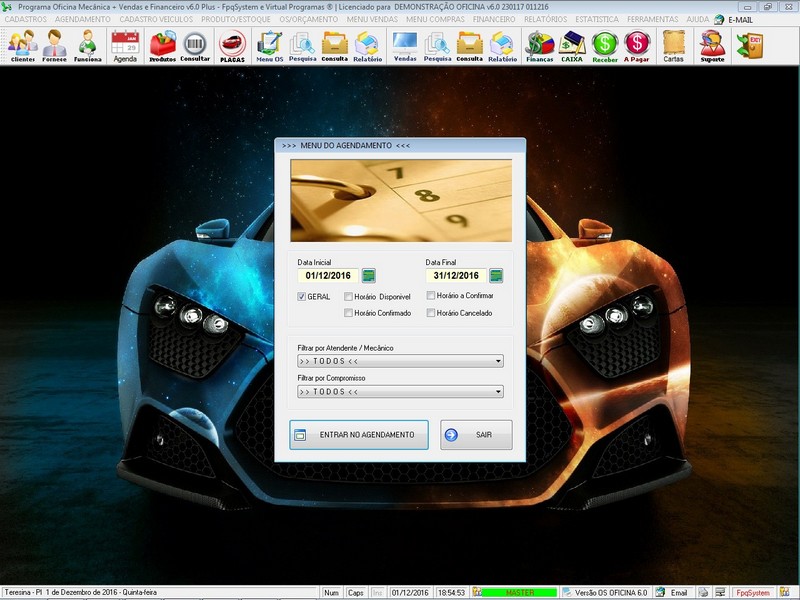Image resolution: width=800 pixels, height=600 pixels.
Task: Click printer icon in status bar
Action: [x=703, y=593]
